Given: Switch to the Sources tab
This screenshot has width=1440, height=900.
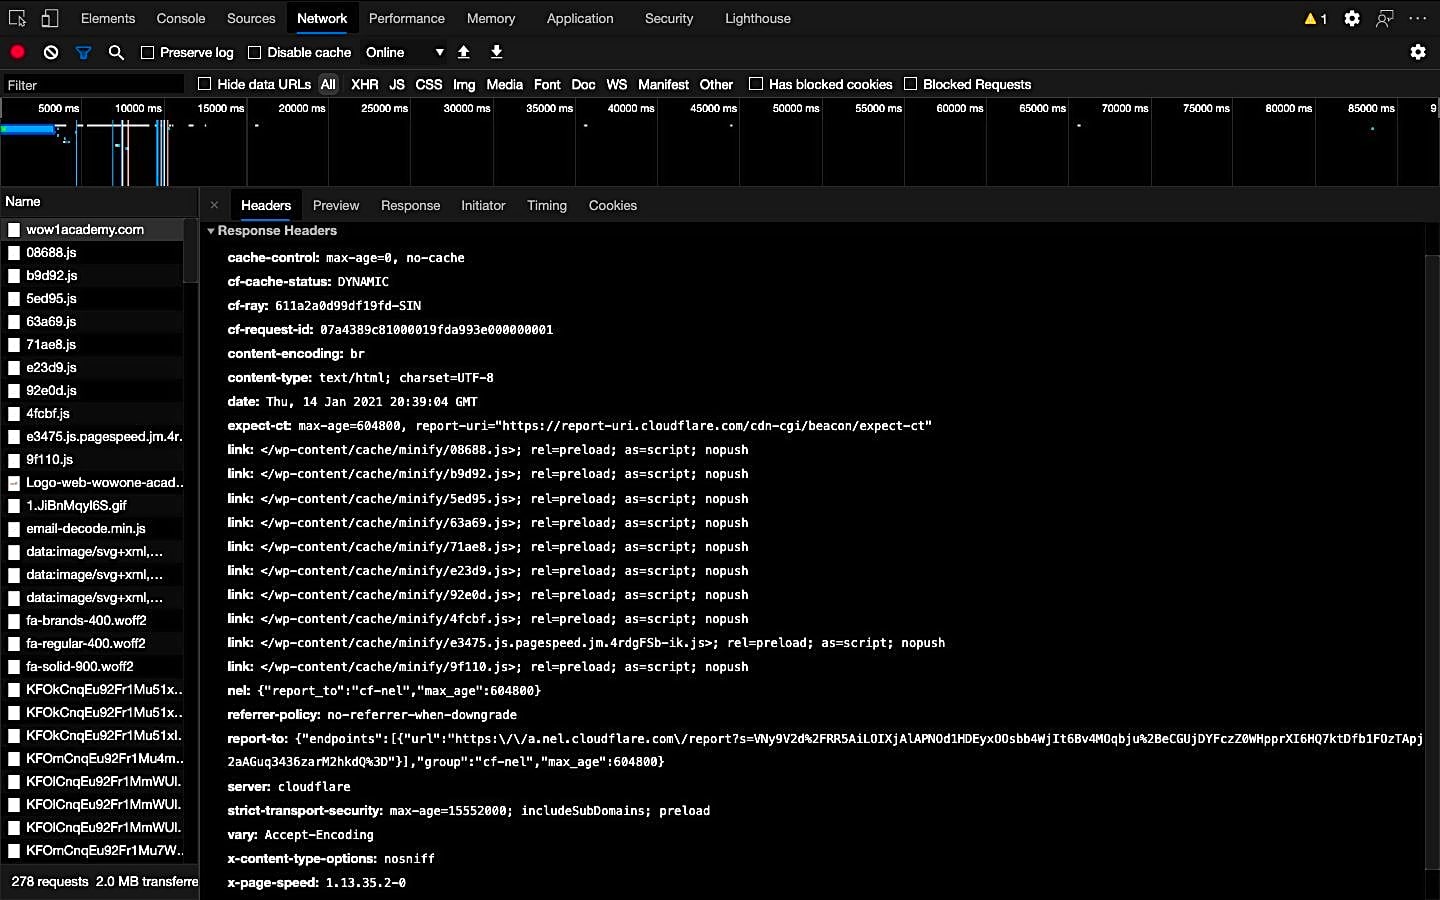Looking at the screenshot, I should [x=251, y=19].
